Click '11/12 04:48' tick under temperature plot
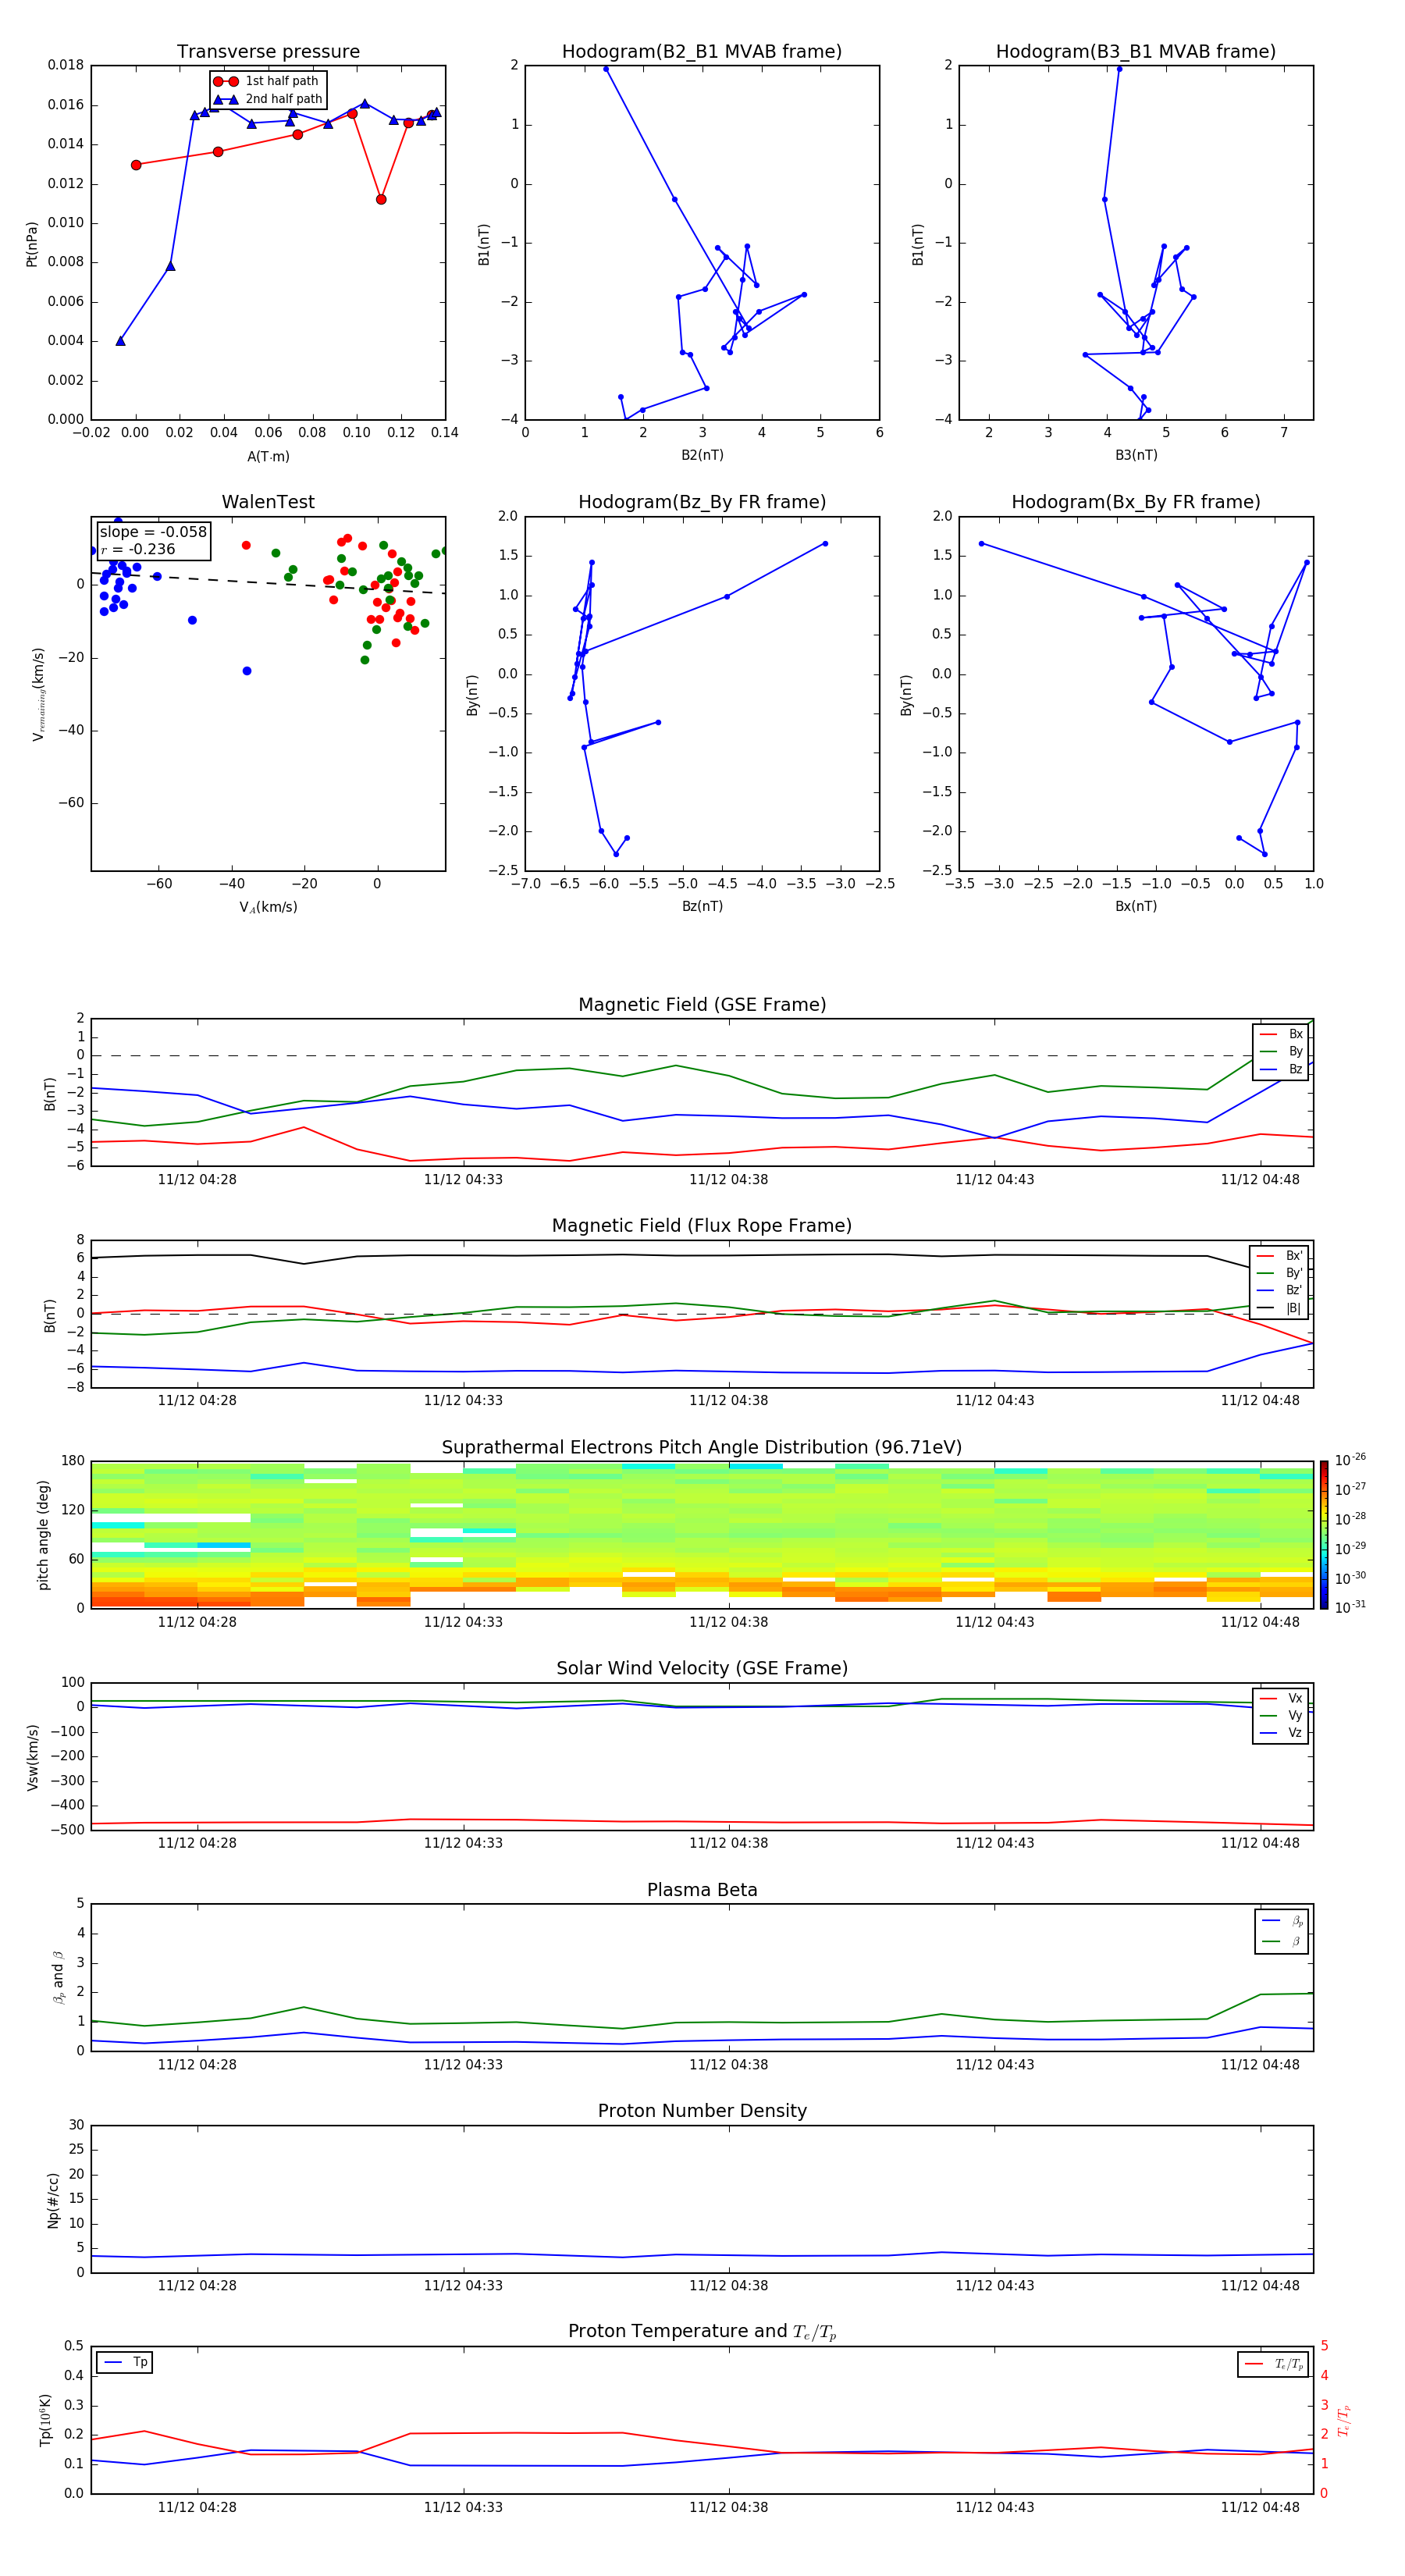The height and width of the screenshot is (2576, 1405). point(1260,2507)
